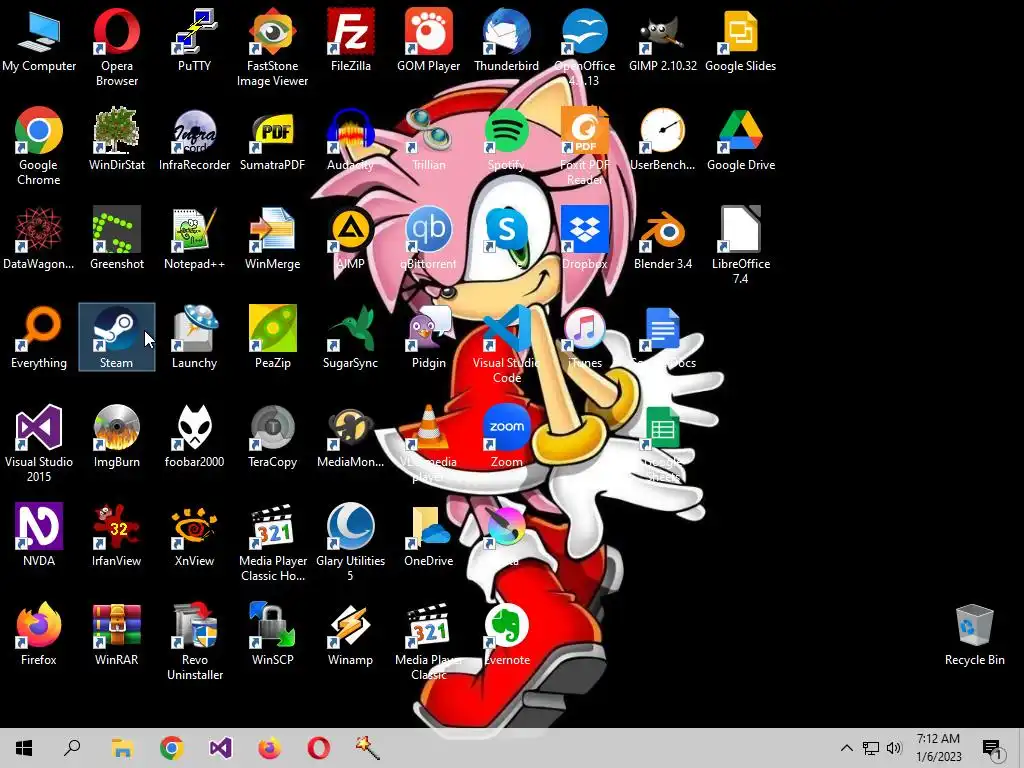Select the Audacity headphones icon

351,131
